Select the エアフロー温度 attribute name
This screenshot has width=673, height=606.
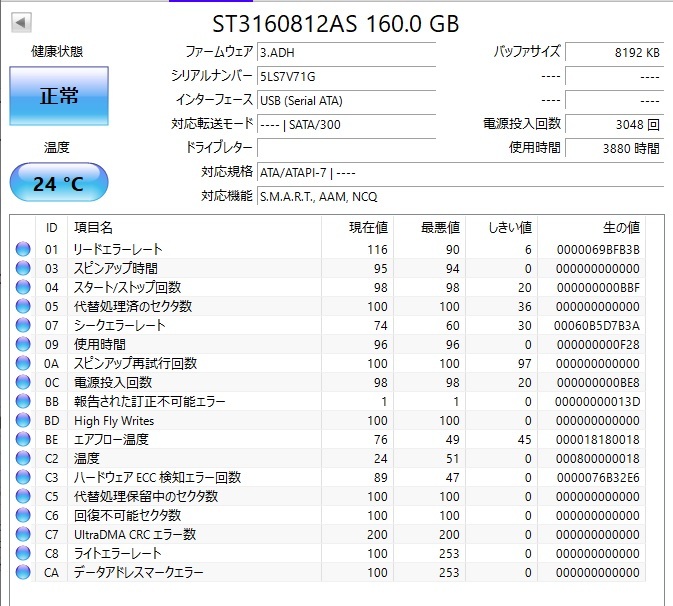pyautogui.click(x=111, y=439)
